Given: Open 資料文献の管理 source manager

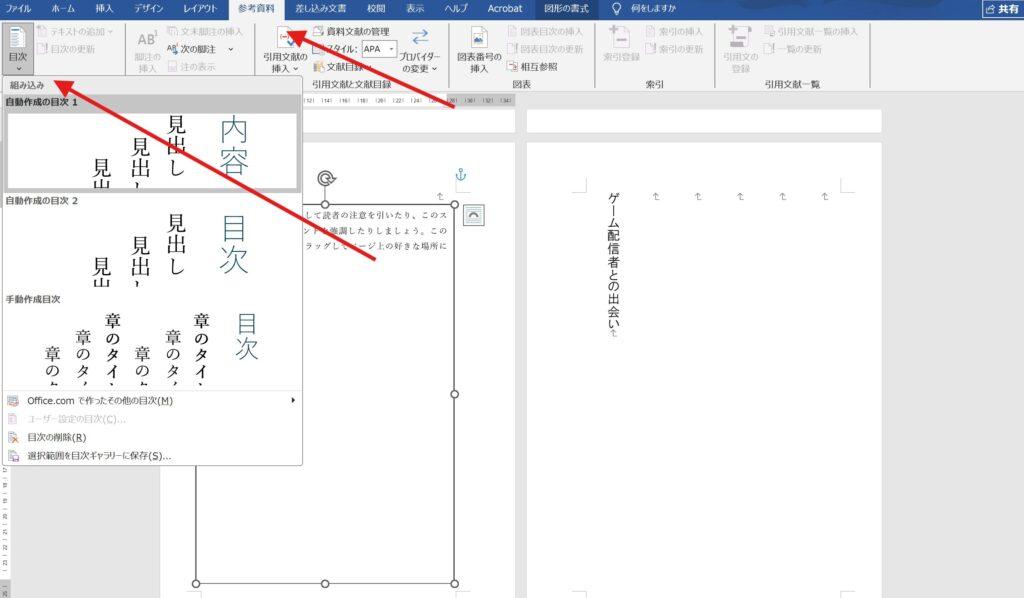Looking at the screenshot, I should pos(355,31).
